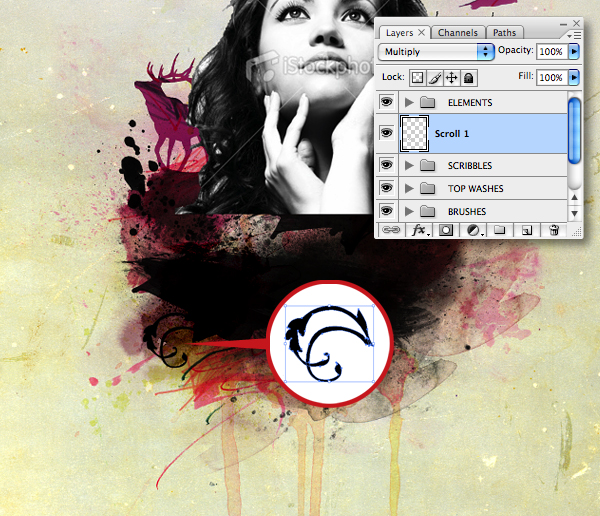
Task: Click the delete layer trash icon
Action: pyautogui.click(x=554, y=230)
